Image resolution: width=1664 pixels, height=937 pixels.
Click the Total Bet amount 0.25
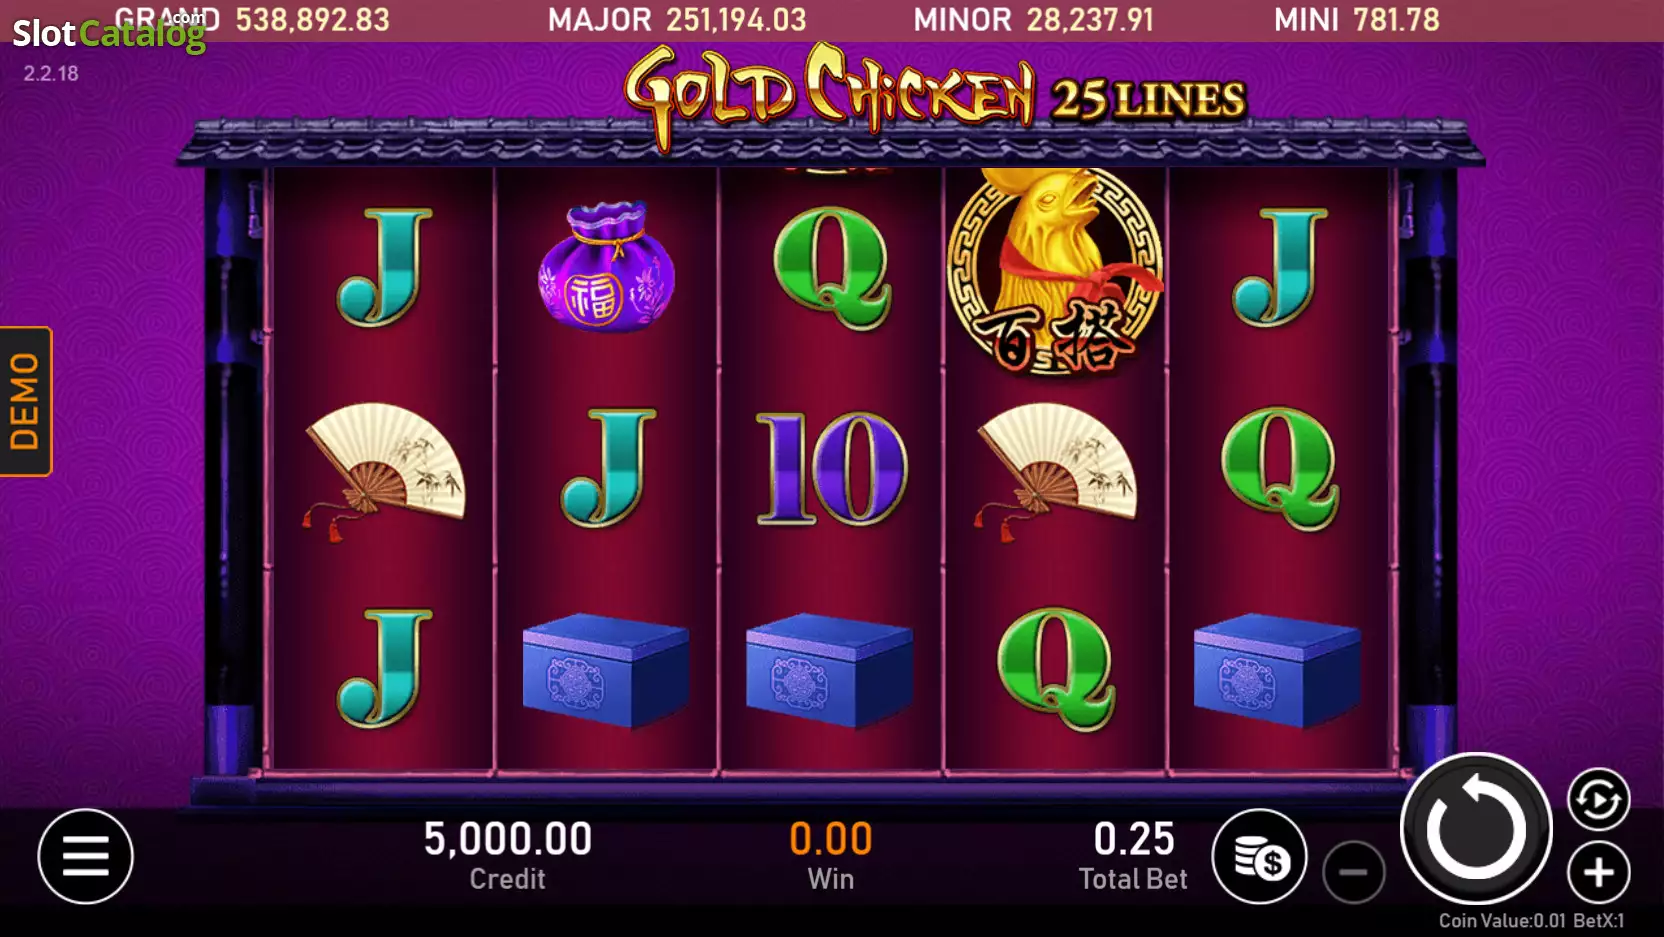tap(1134, 839)
